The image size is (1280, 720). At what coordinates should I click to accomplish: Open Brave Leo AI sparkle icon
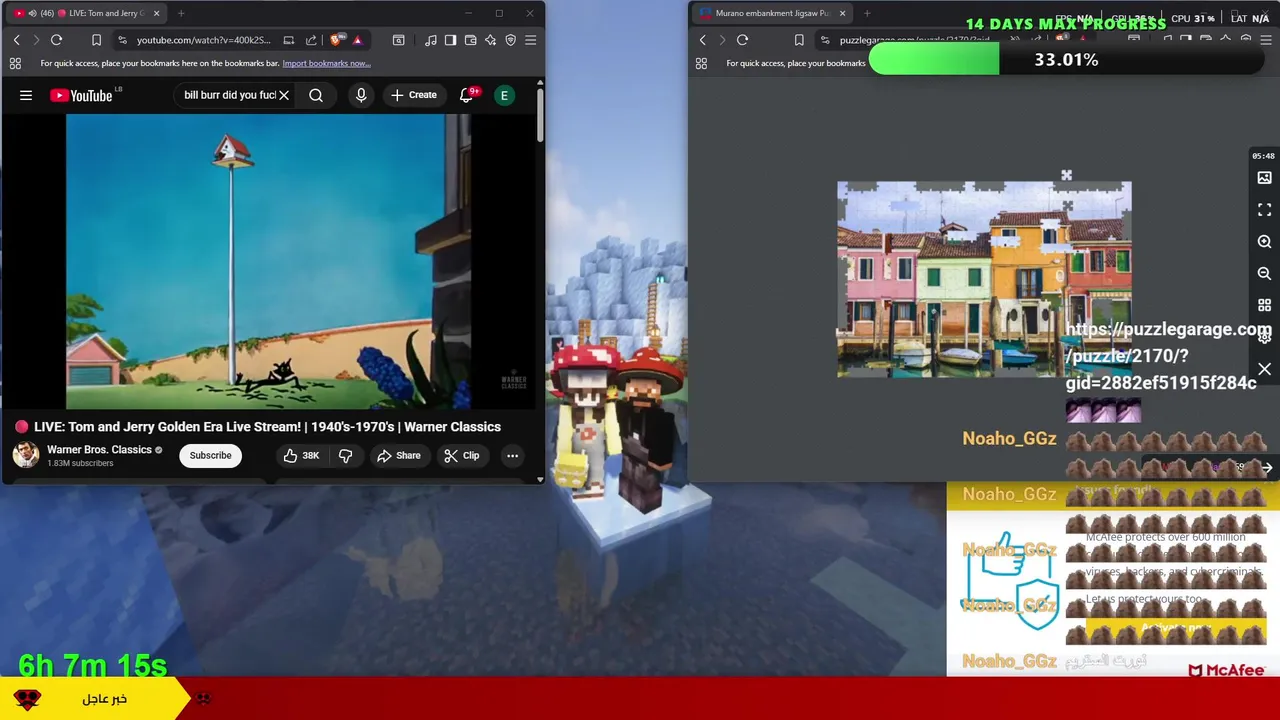pos(490,40)
